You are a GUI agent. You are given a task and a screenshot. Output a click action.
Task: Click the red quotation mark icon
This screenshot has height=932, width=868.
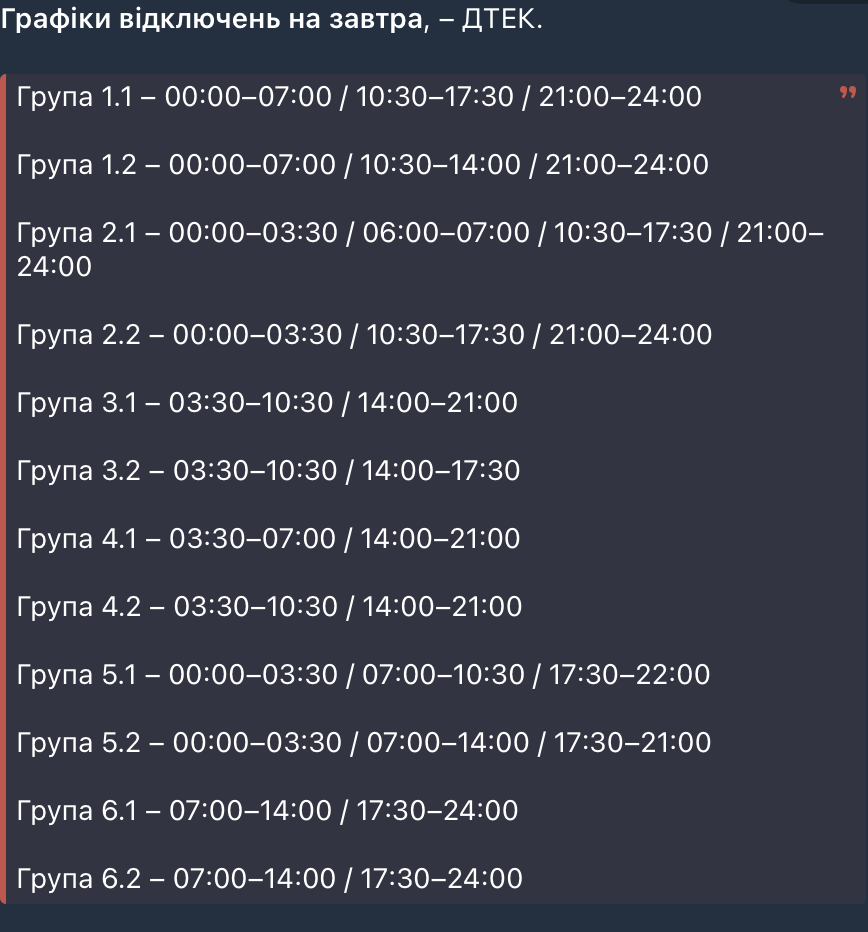point(848,94)
